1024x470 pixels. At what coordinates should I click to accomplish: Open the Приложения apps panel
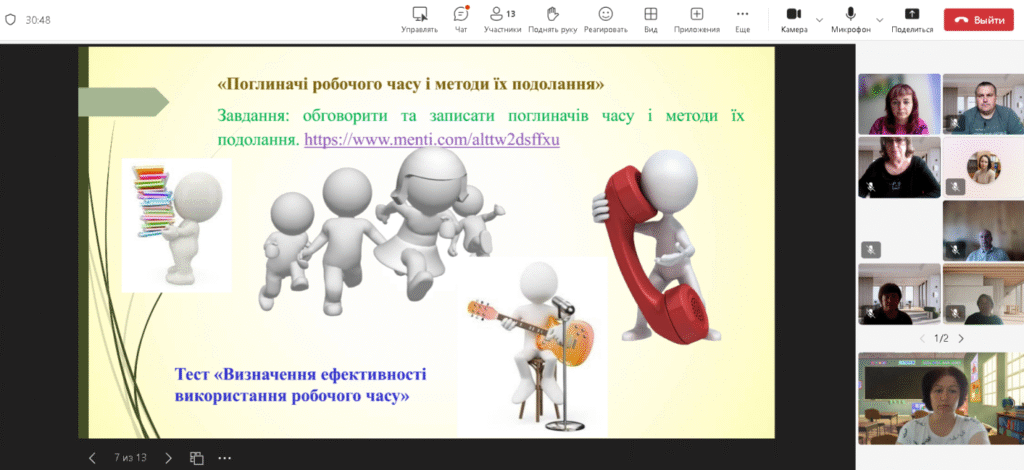pos(697,20)
